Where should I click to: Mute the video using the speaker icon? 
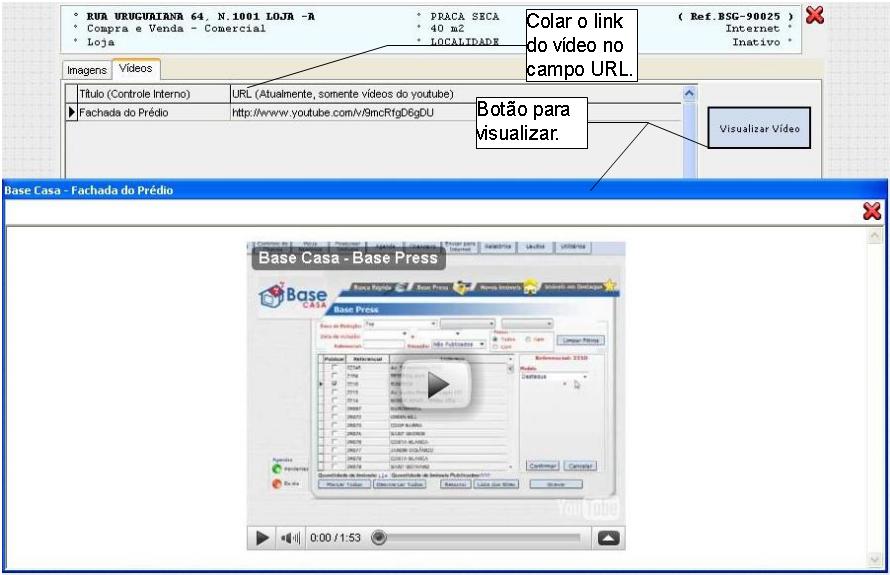point(291,538)
